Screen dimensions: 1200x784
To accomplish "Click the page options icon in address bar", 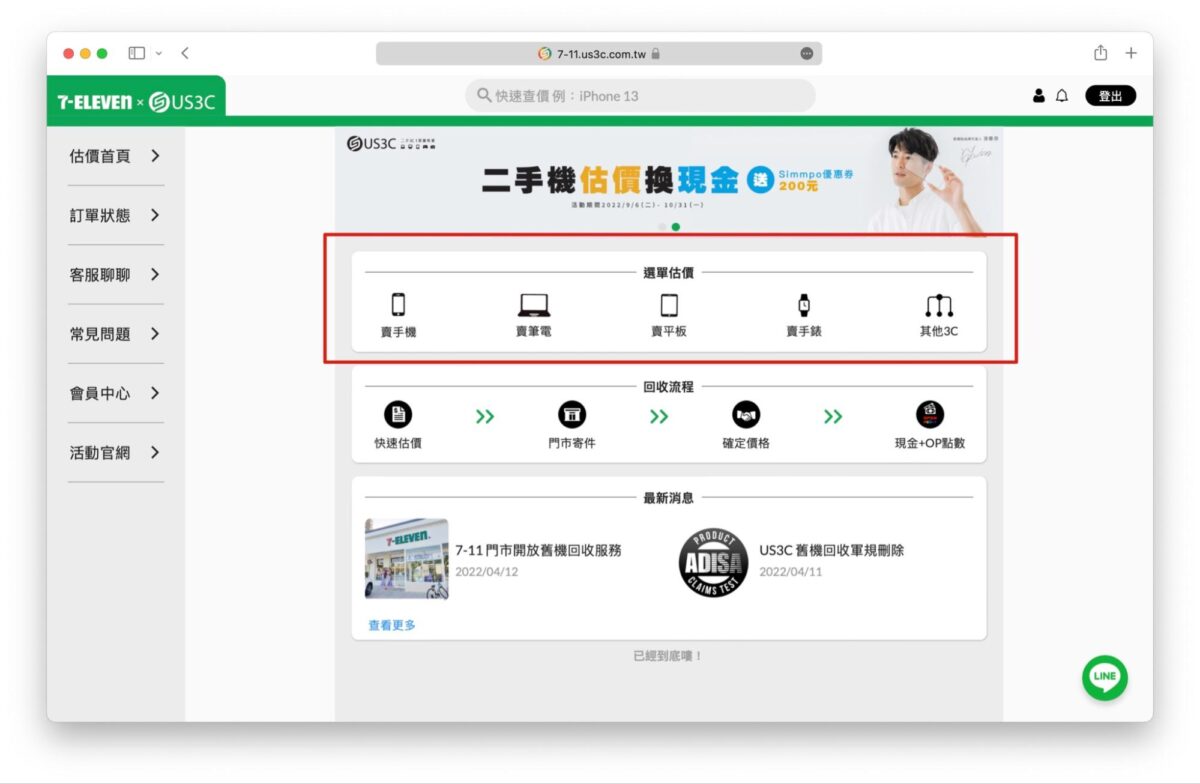I will (x=807, y=54).
